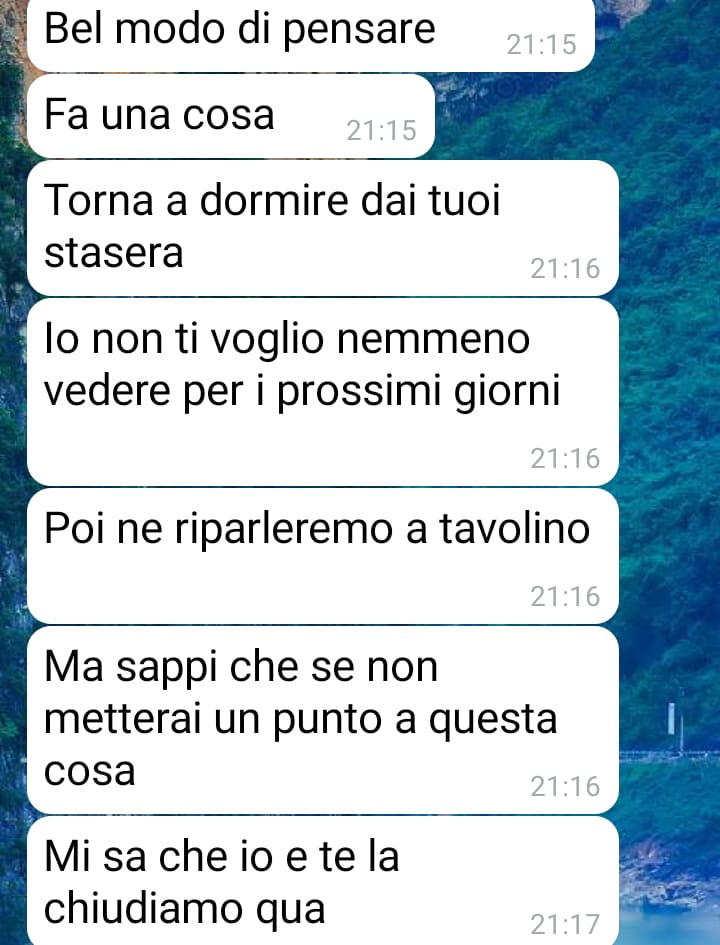720x945 pixels.
Task: Select "Mi sa che io e te" message
Action: [323, 881]
